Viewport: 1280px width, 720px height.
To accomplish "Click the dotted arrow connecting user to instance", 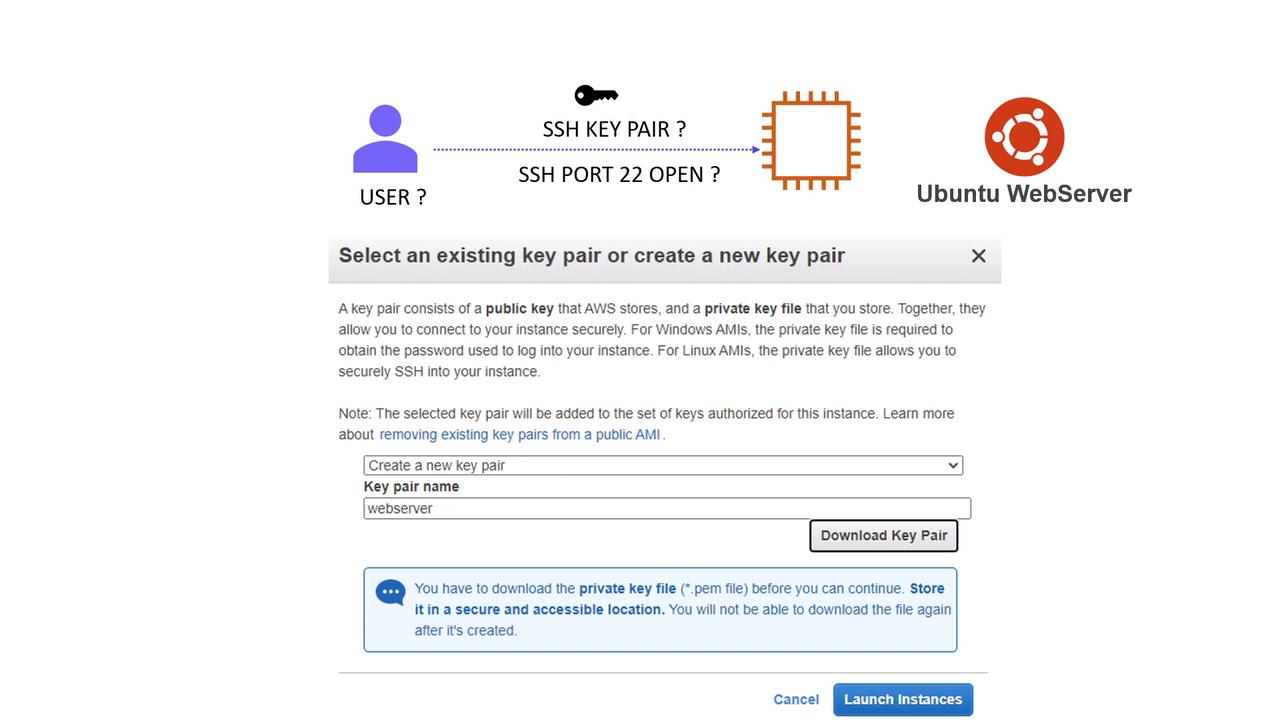I will click(596, 150).
